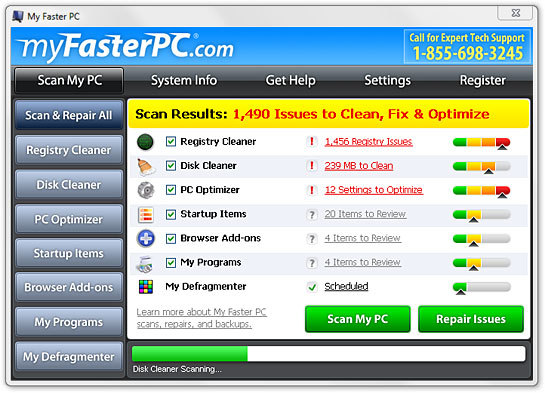Open the Register tab
This screenshot has width=545, height=393.
pyautogui.click(x=482, y=80)
